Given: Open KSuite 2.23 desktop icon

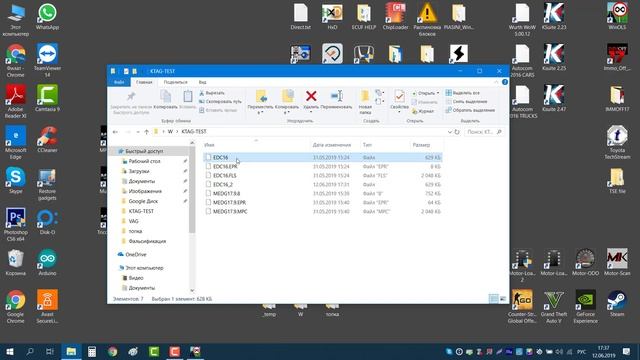Looking at the screenshot, I should [x=554, y=16].
